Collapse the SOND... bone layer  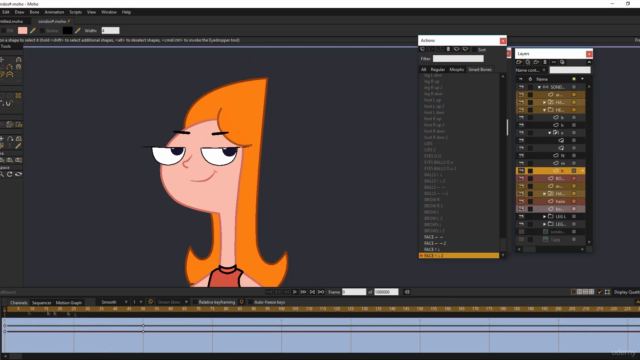click(539, 87)
